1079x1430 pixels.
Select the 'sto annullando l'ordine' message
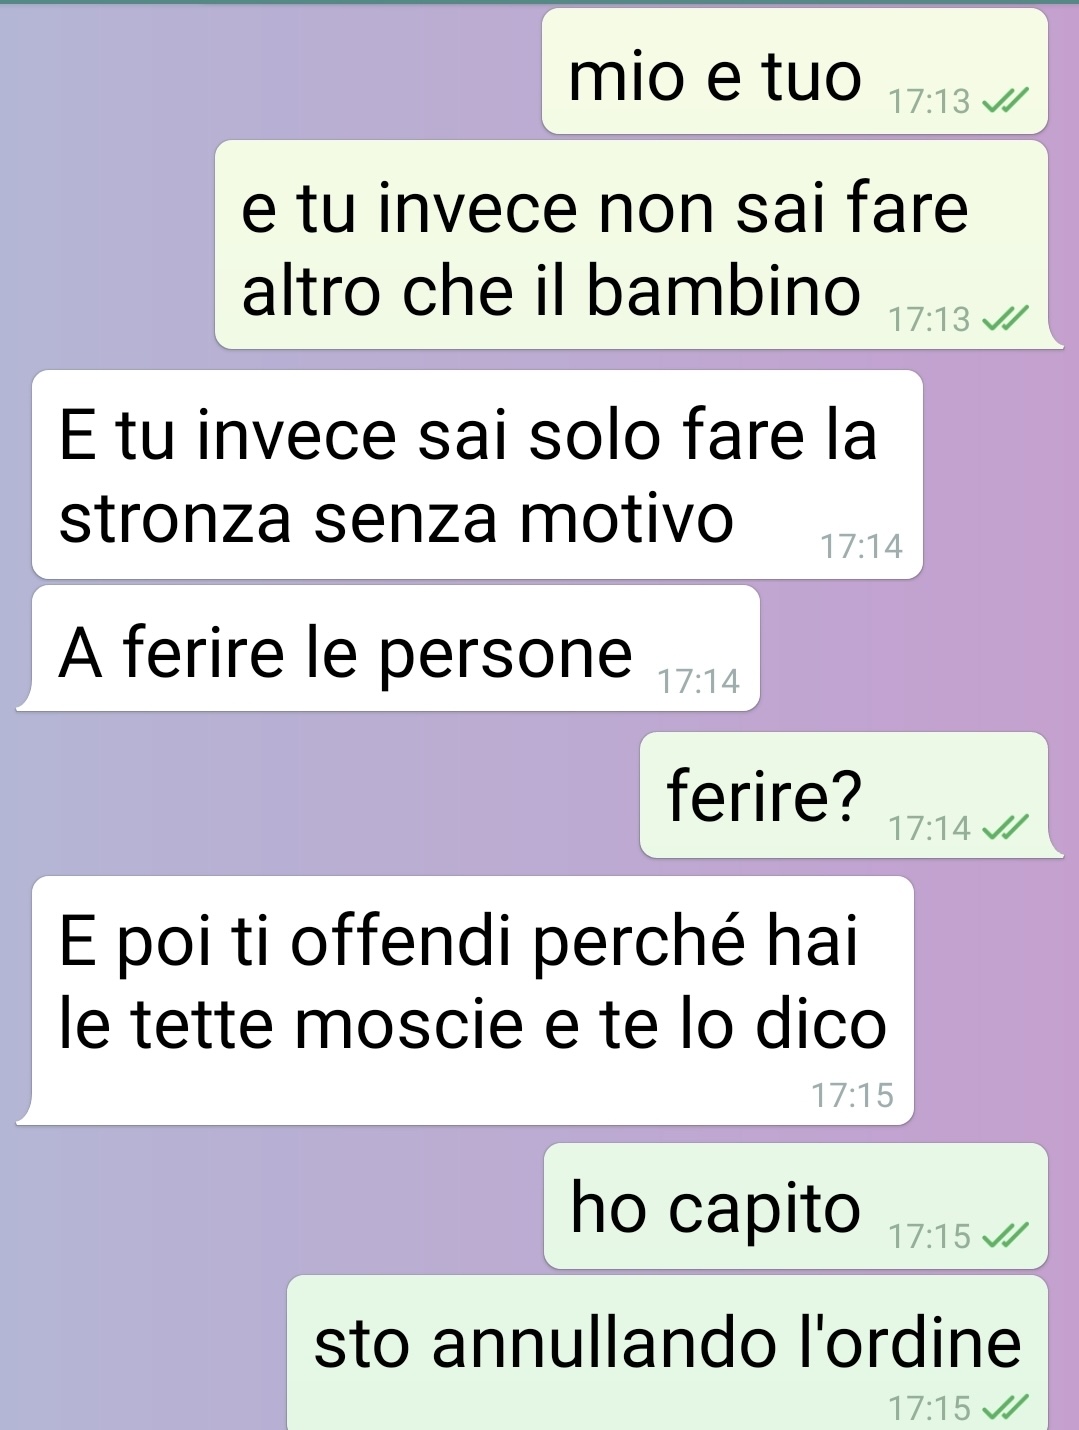[x=668, y=1353]
